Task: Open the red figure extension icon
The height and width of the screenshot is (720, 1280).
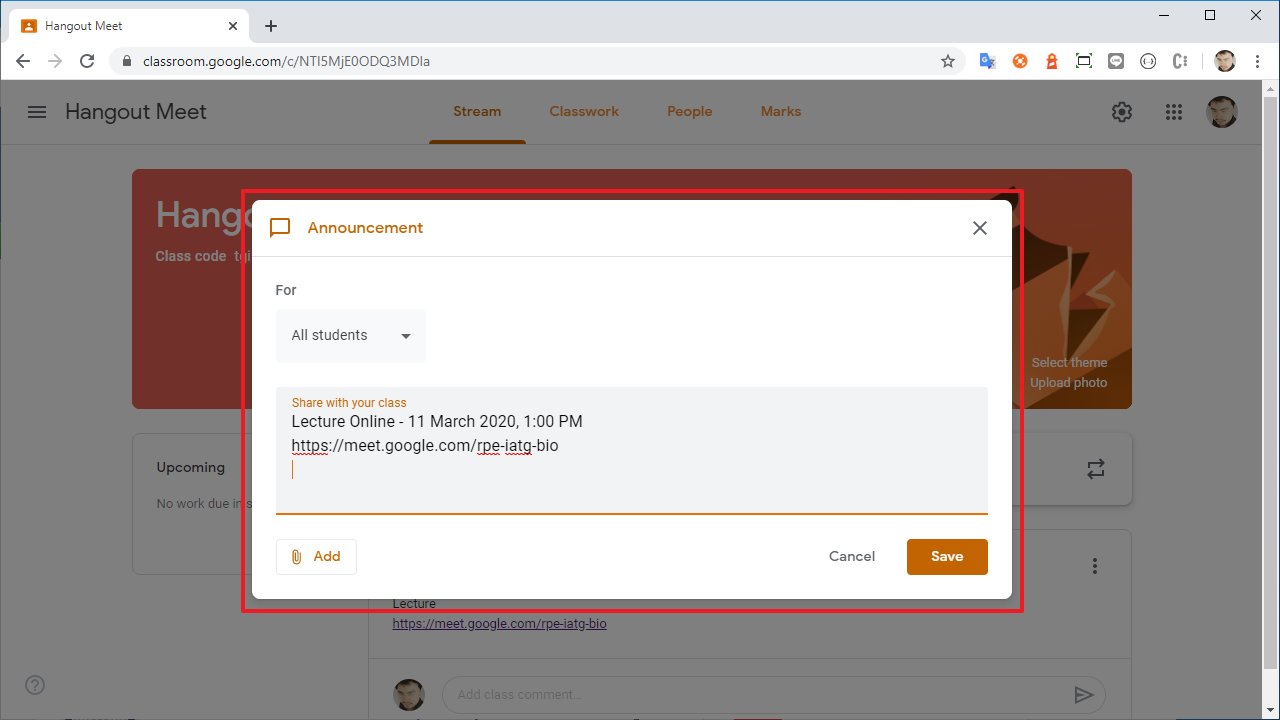Action: click(1052, 61)
